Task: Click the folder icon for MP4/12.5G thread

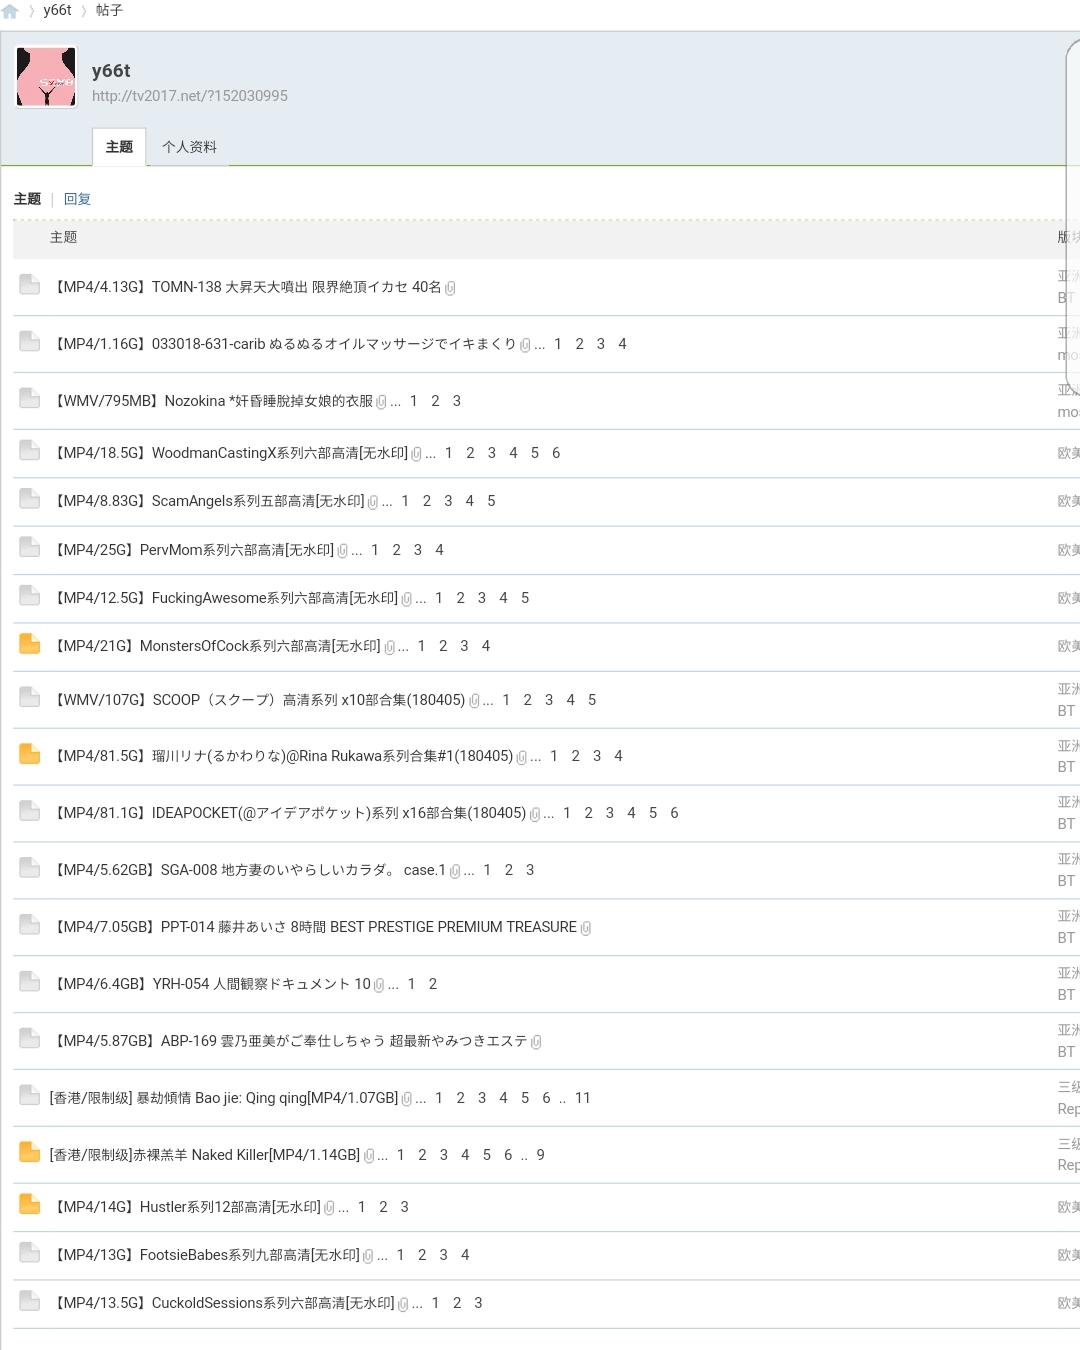Action: click(30, 595)
